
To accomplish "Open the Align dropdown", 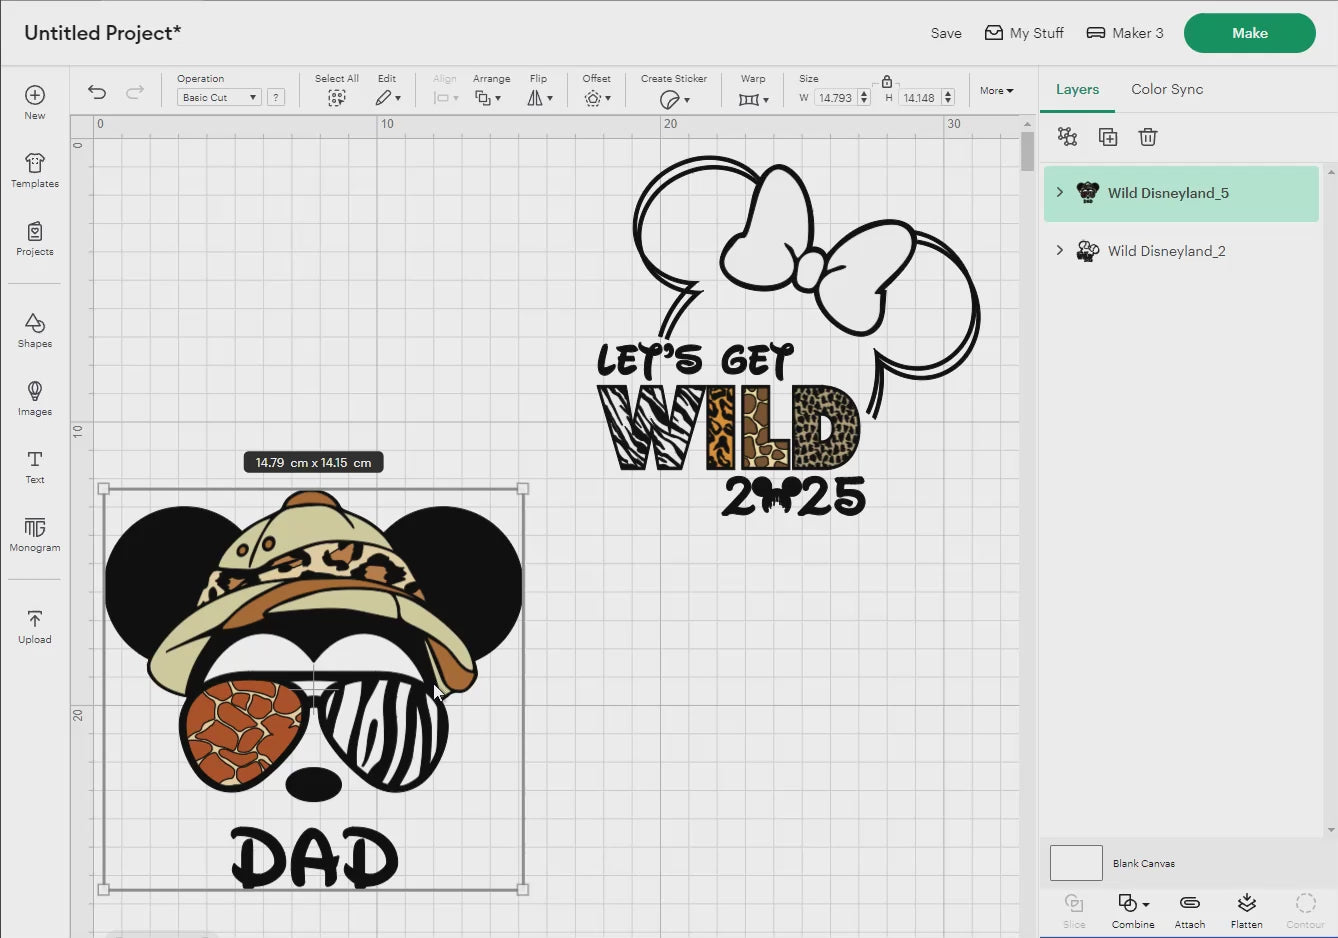I will (x=446, y=98).
